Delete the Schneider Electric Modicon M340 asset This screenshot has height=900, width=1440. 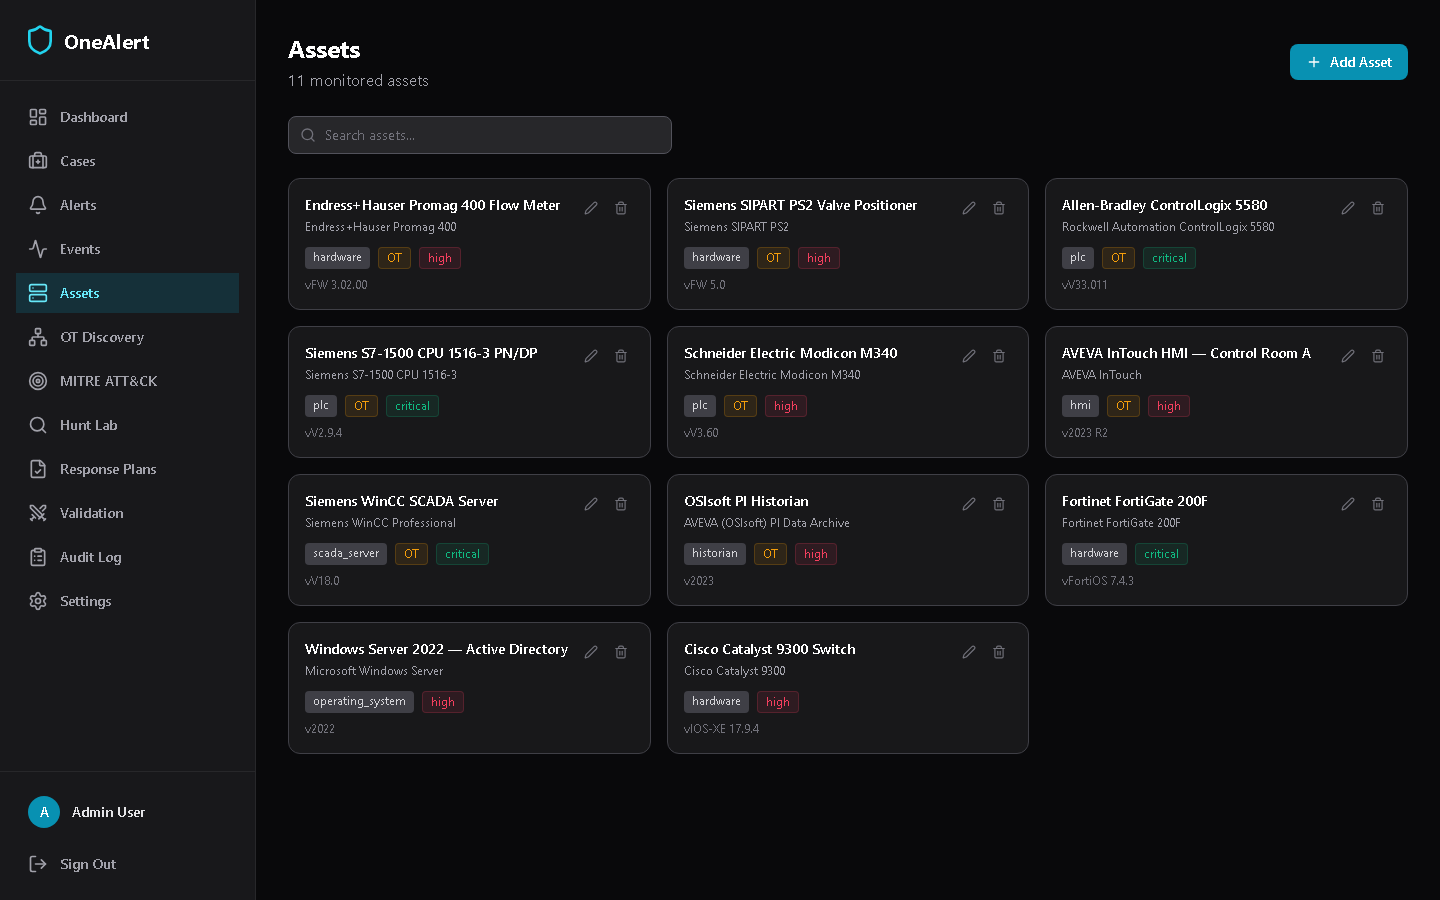999,356
